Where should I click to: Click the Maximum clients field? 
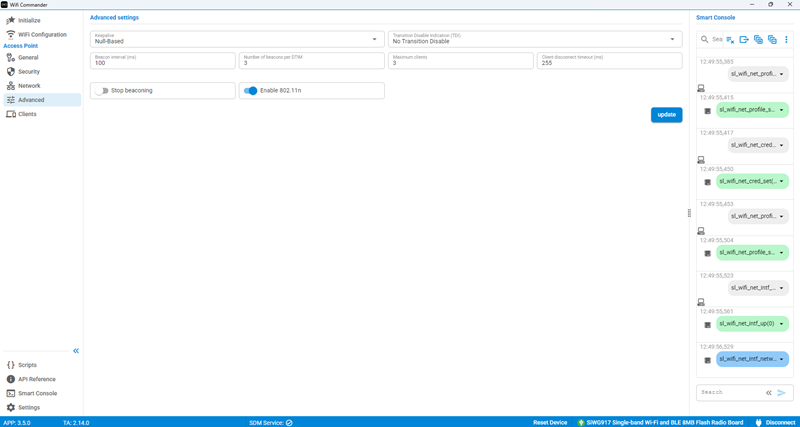click(x=461, y=61)
